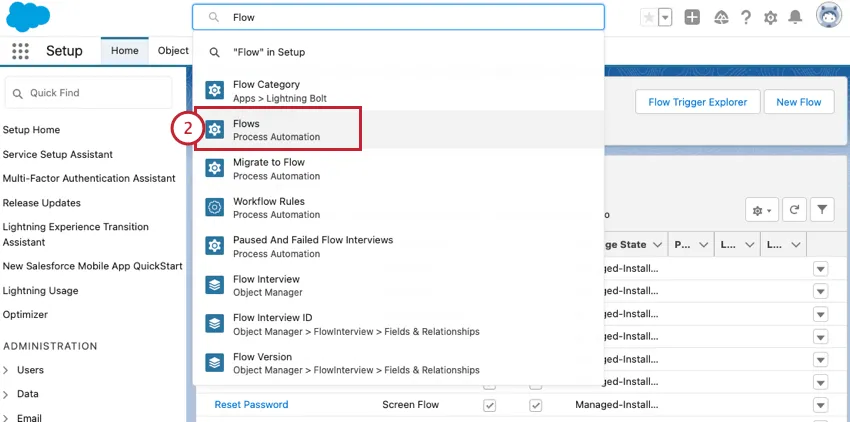The image size is (850, 422).
Task: Click the Salesforce cloud logo
Action: [x=31, y=18]
